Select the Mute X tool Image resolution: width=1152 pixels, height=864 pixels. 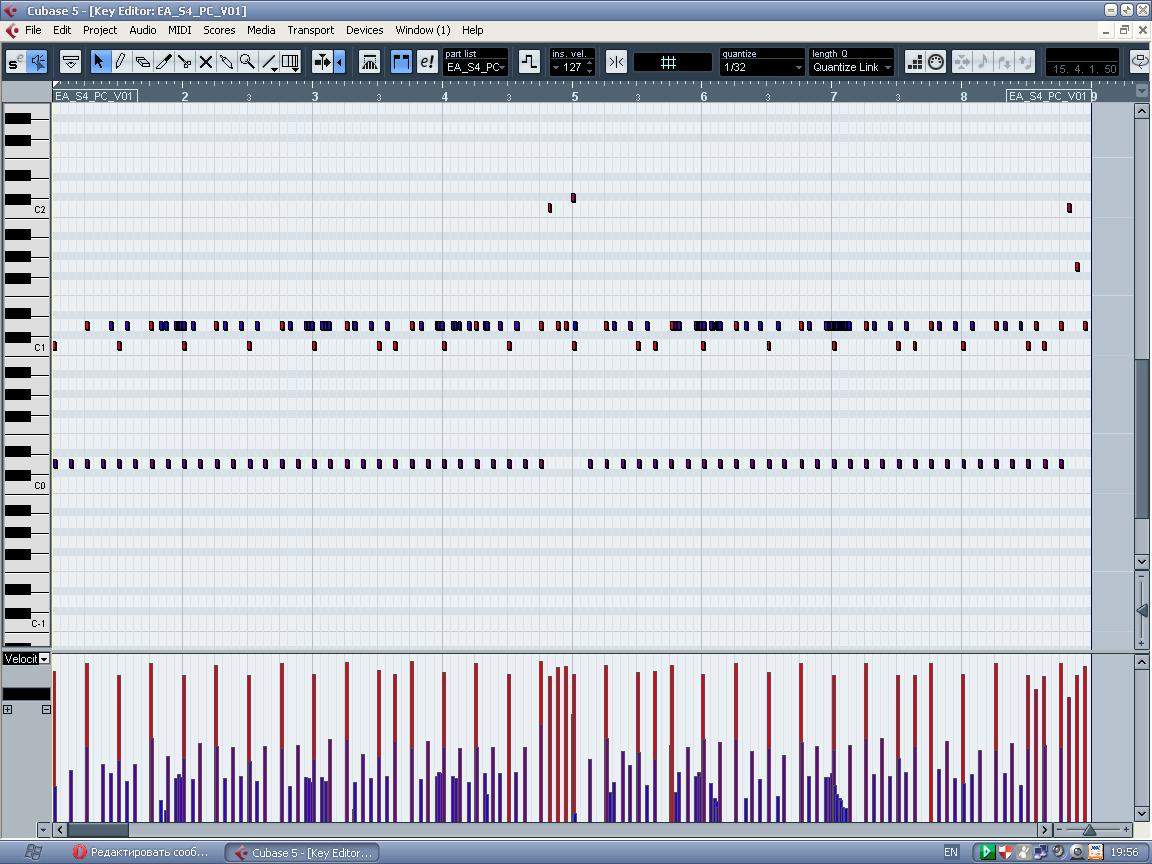tap(206, 62)
